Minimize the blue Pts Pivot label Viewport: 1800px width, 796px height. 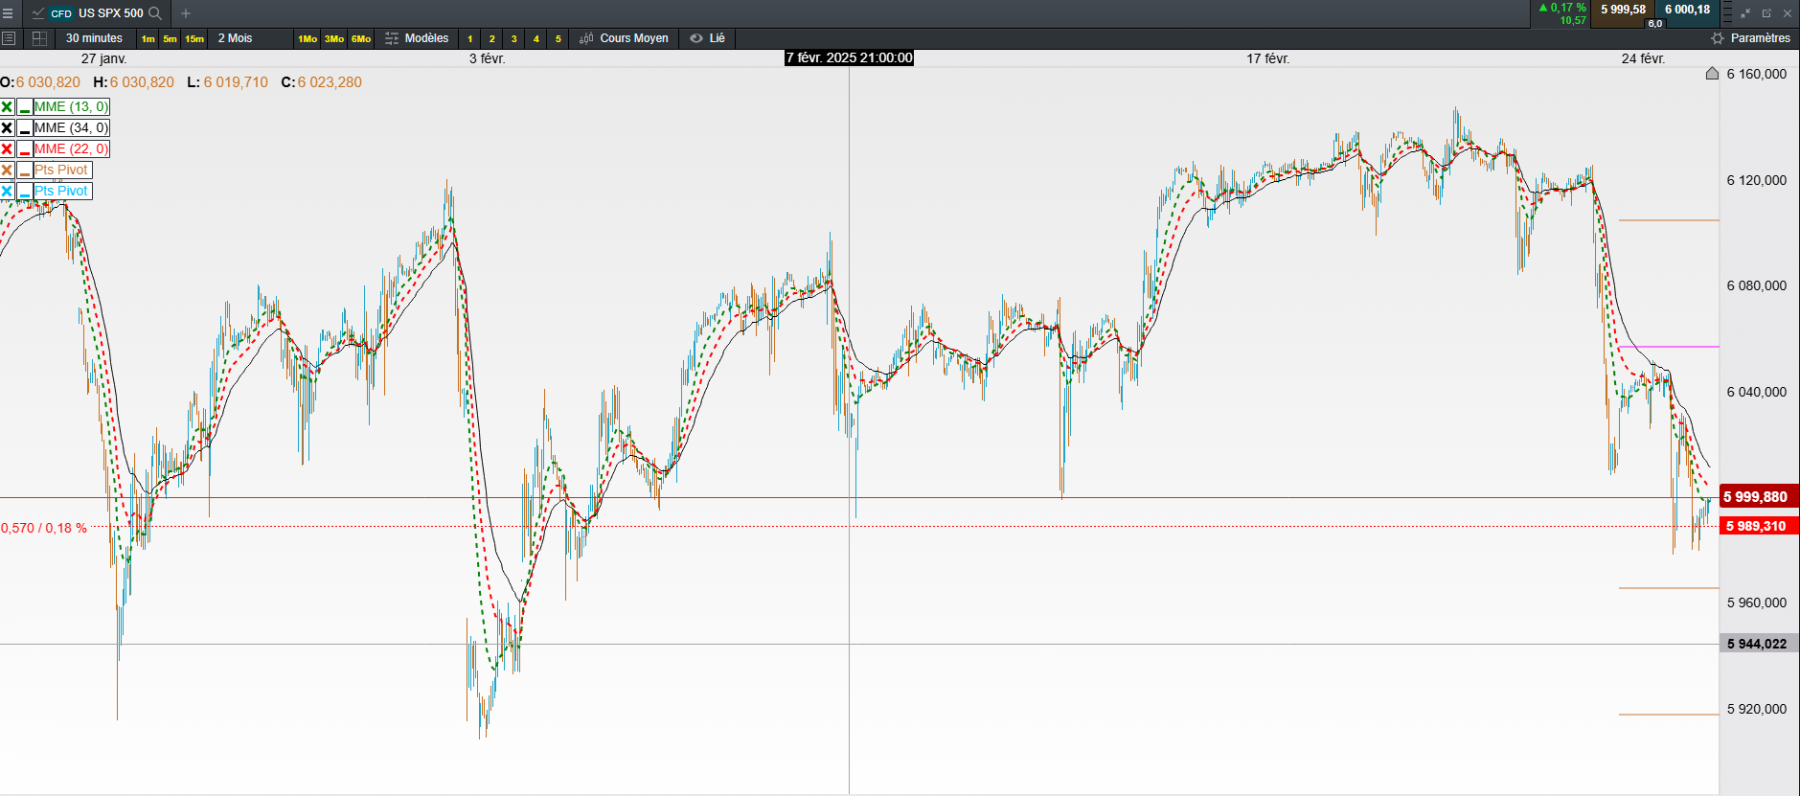25,191
